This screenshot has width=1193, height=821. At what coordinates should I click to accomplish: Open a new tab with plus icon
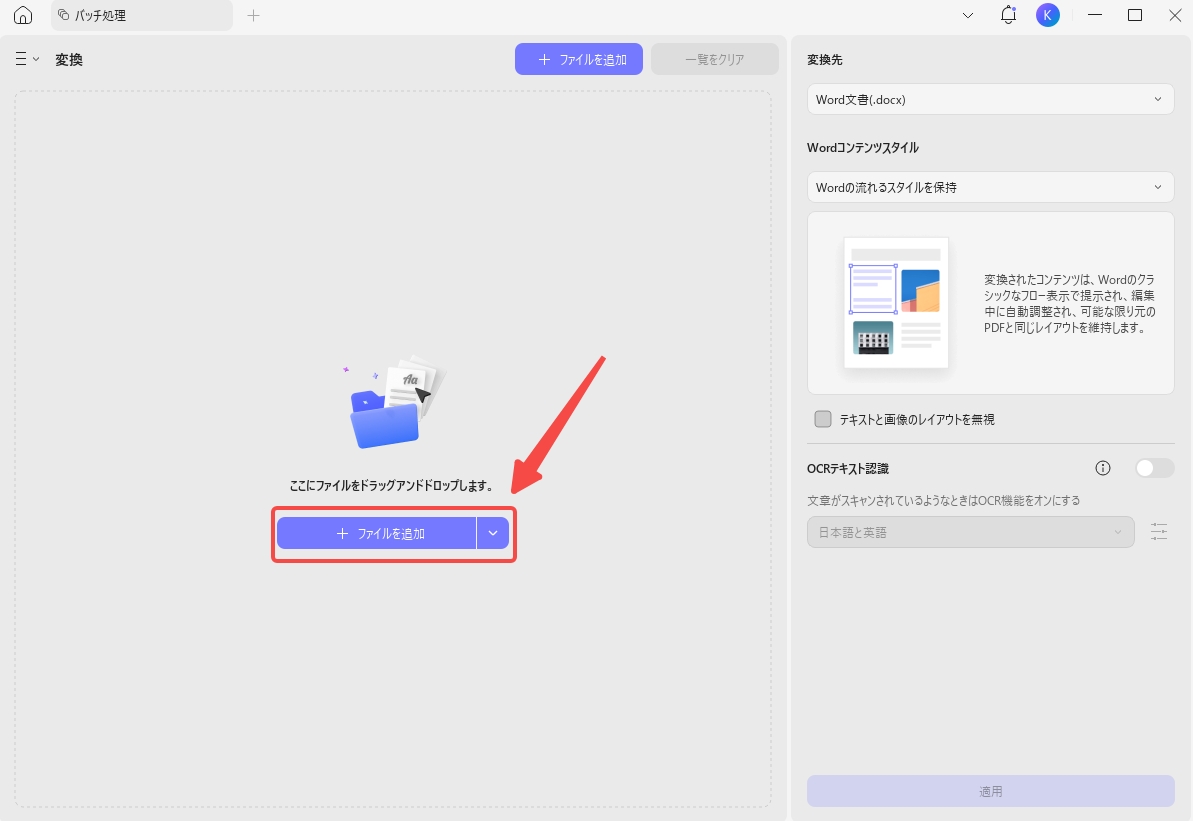point(253,15)
